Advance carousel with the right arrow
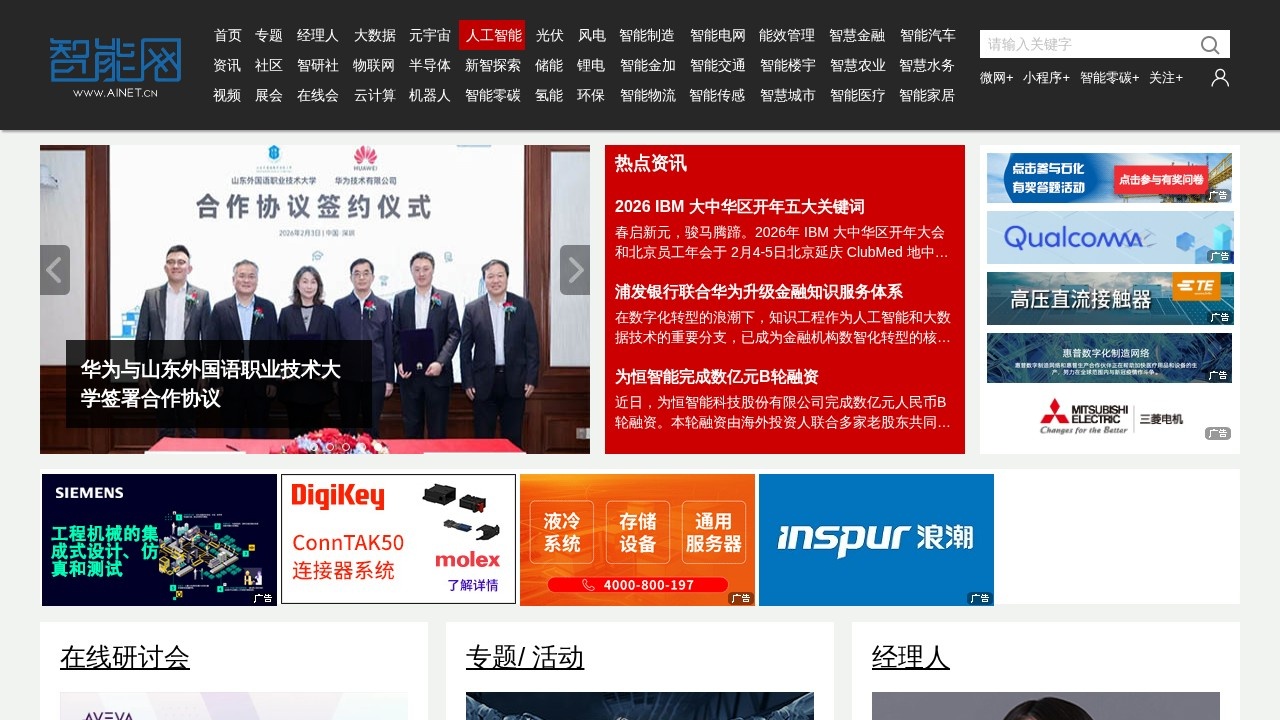1280x720 pixels. (x=575, y=269)
